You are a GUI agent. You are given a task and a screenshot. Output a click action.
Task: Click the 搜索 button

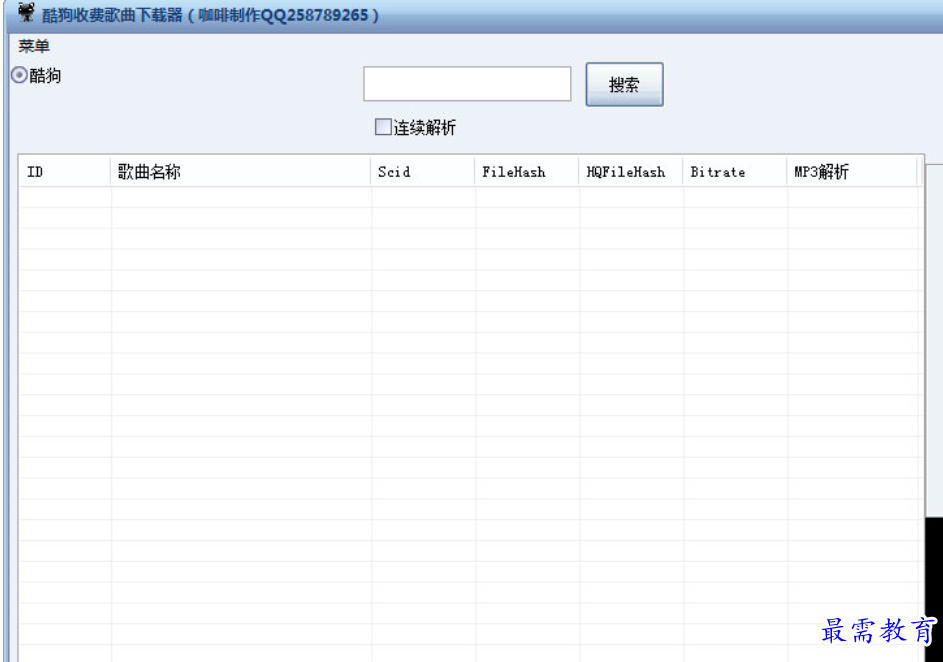pos(624,84)
